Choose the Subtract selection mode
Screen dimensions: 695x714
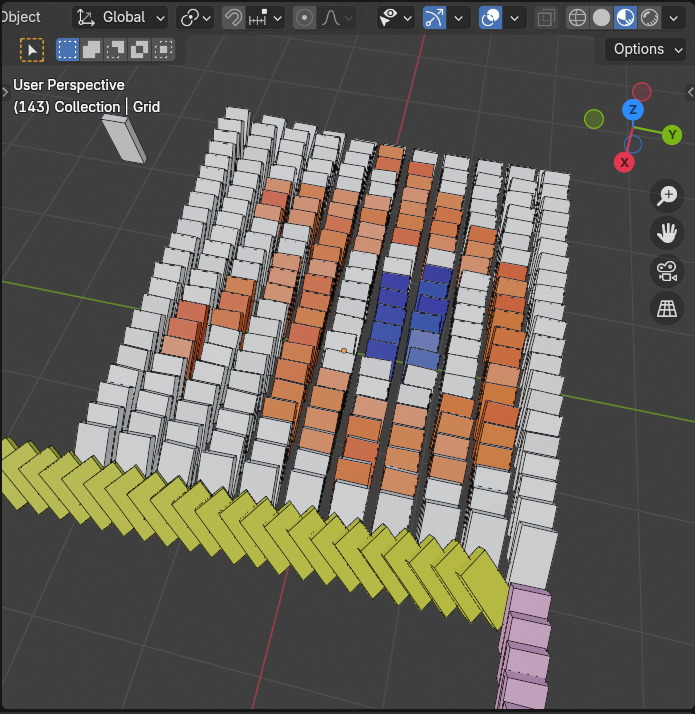click(115, 50)
